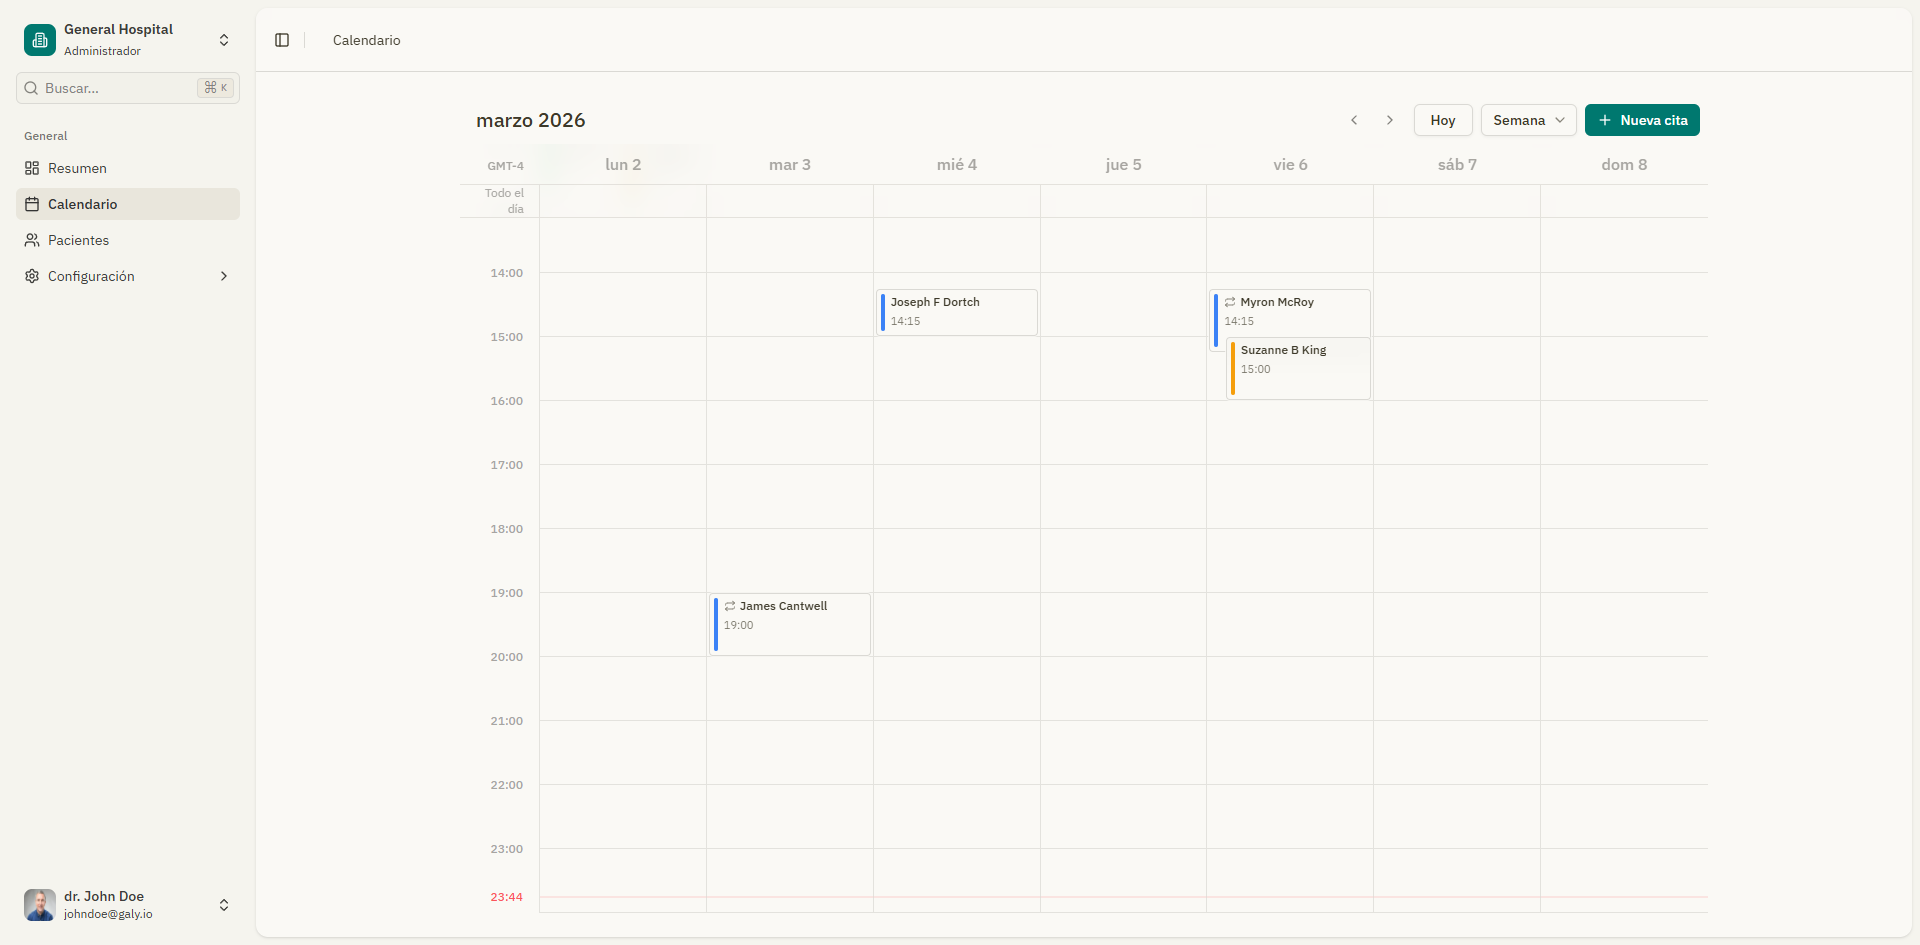Open the Semana view dropdown
The image size is (1920, 945).
[x=1528, y=120]
